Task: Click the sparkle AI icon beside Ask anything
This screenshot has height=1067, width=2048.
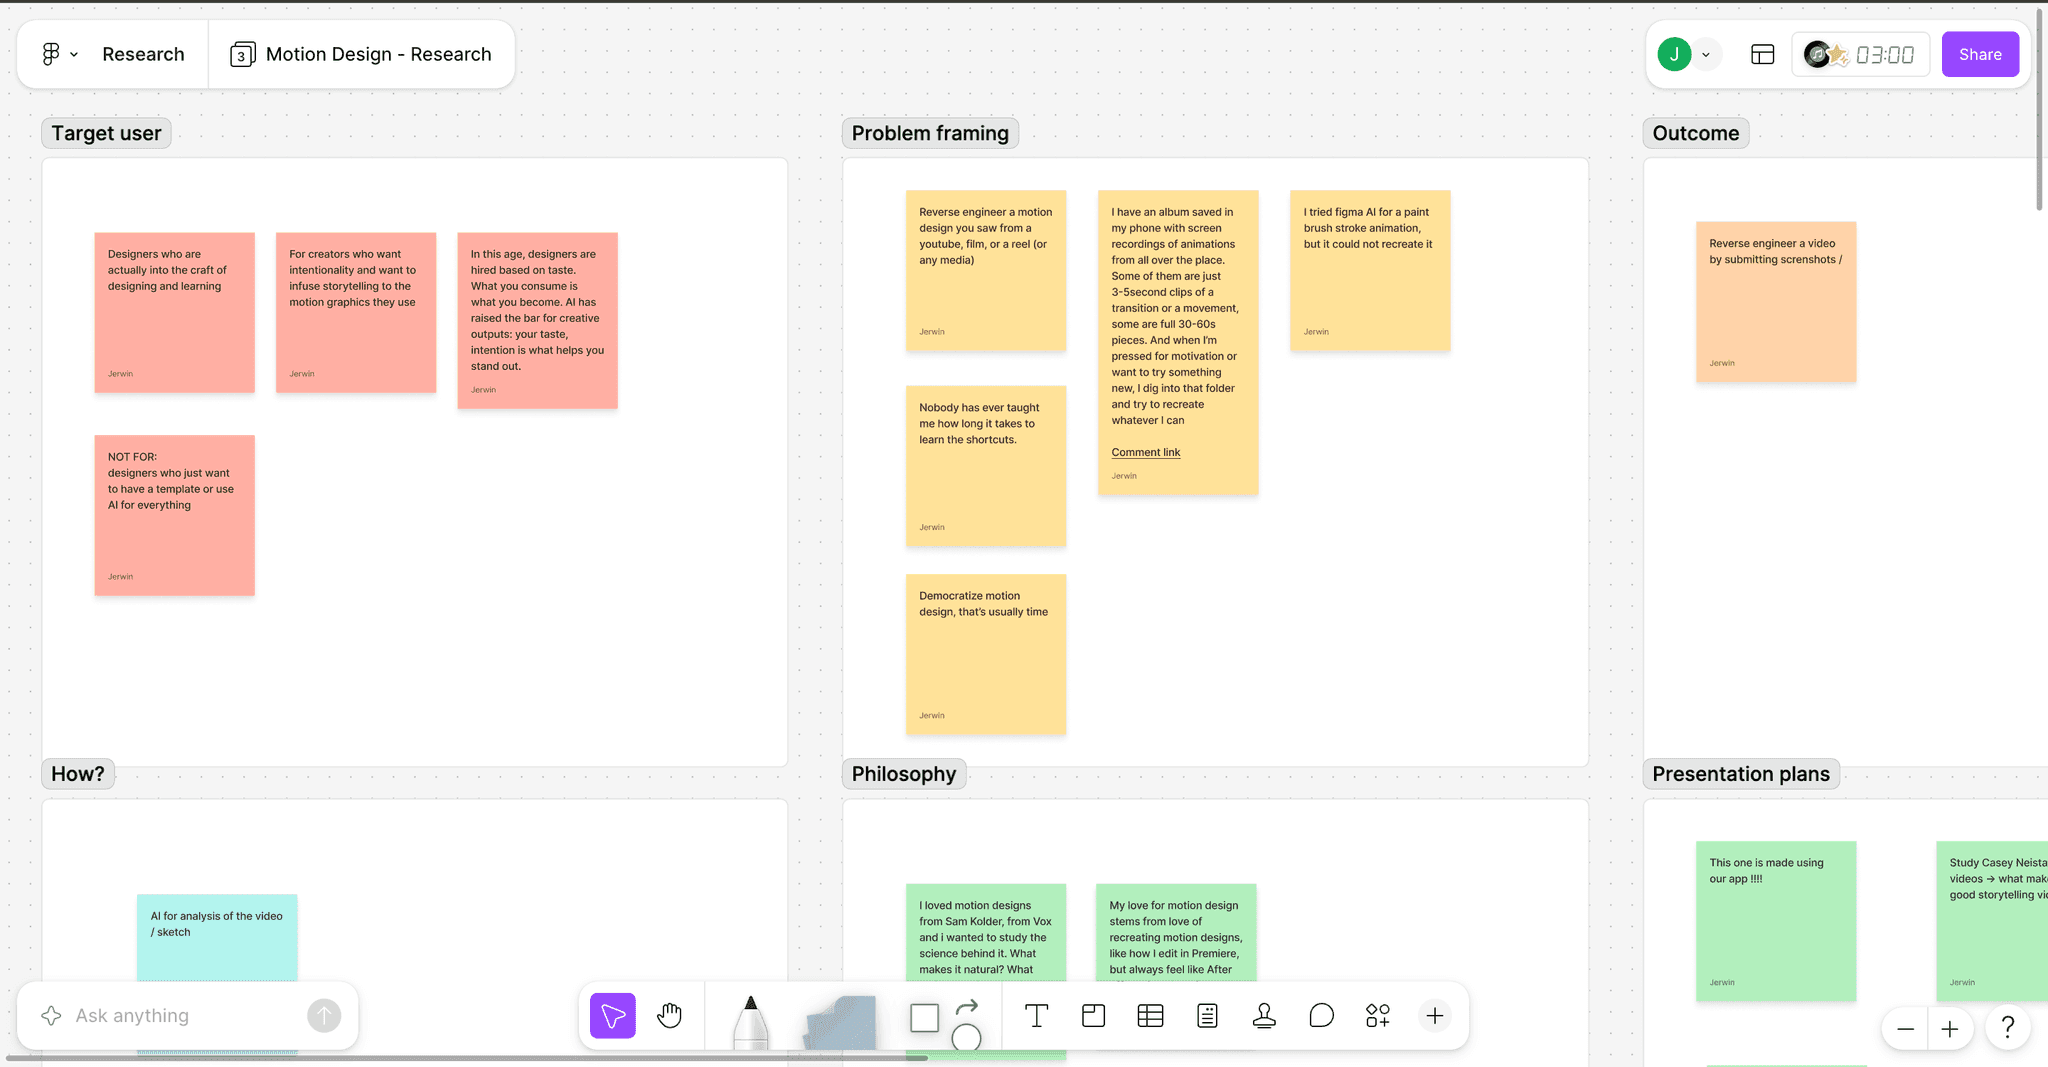Action: coord(51,1016)
